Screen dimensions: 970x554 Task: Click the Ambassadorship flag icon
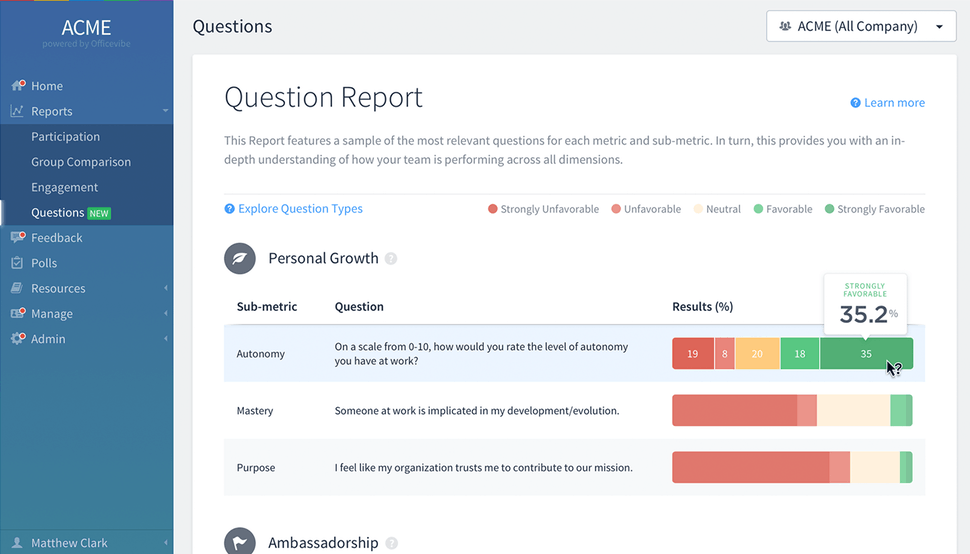click(240, 542)
